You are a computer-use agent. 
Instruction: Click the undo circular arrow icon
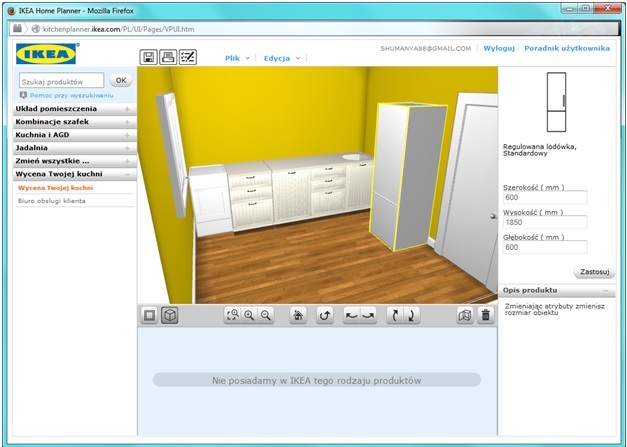(x=324, y=315)
